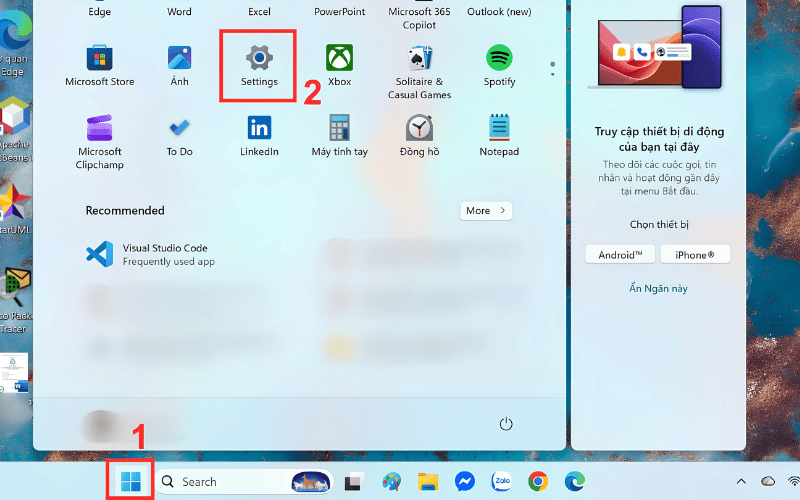Click the OneDrive cloud tray icon

pyautogui.click(x=768, y=481)
